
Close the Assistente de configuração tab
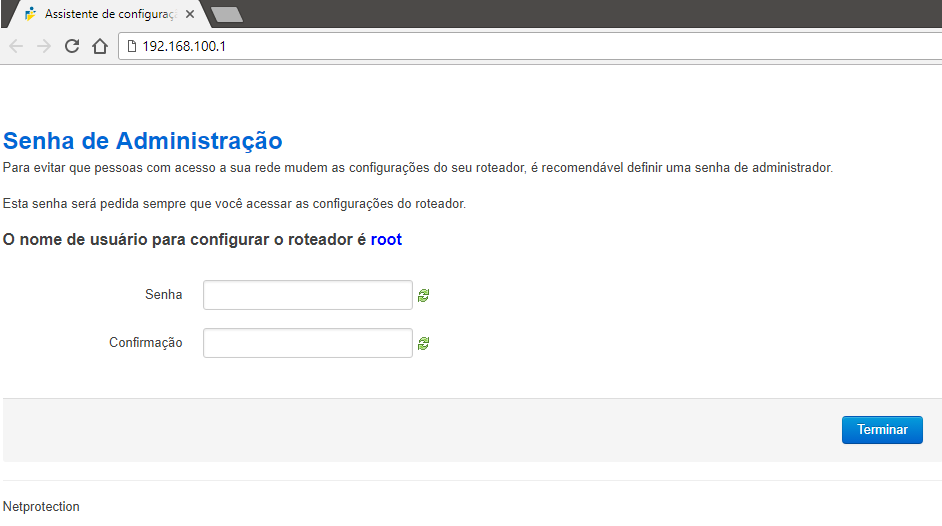190,14
